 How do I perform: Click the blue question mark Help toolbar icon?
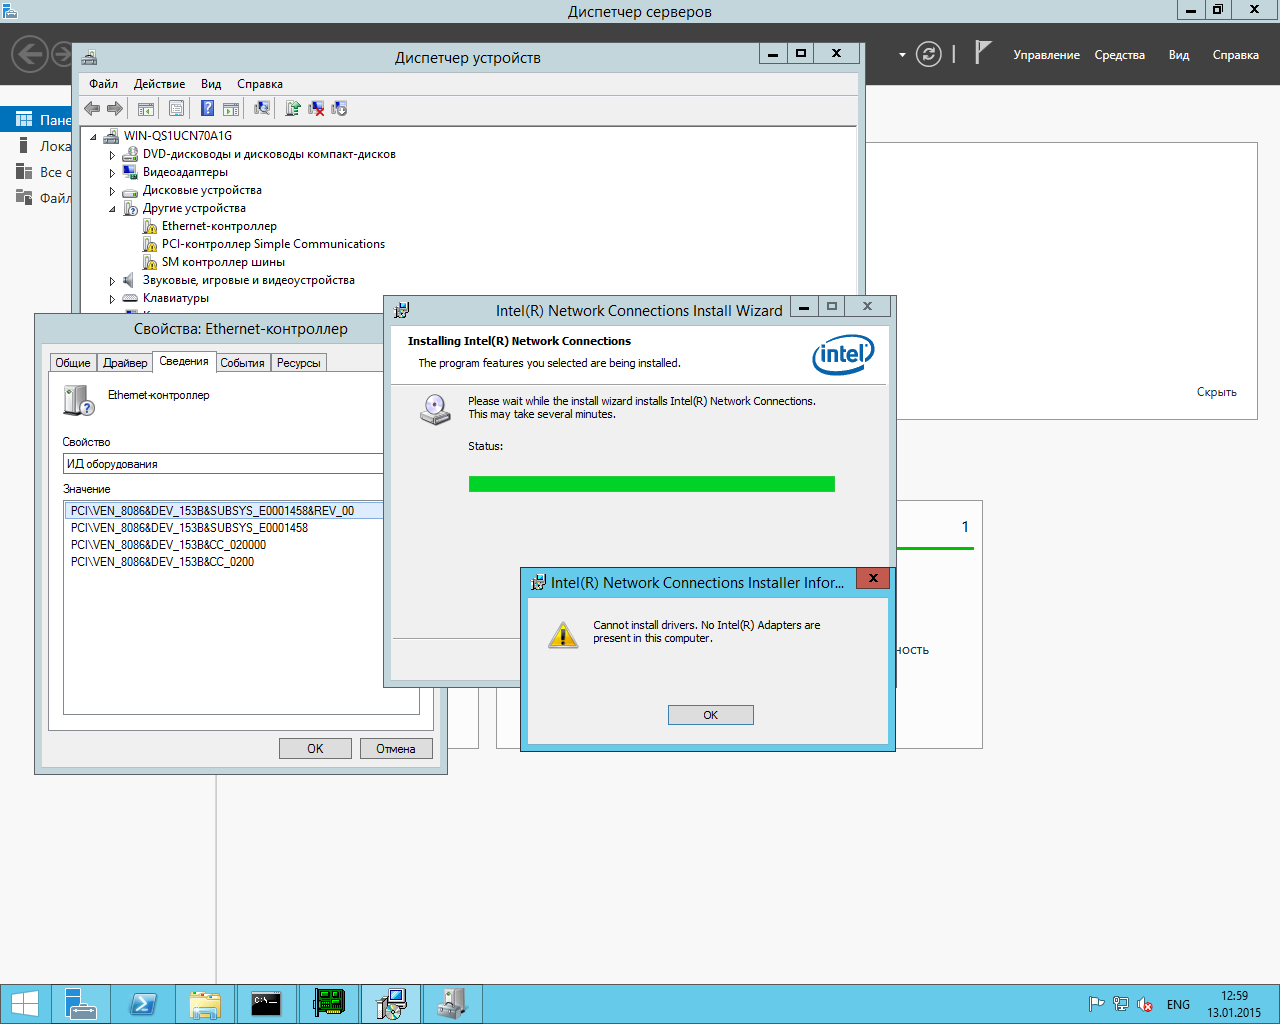(x=207, y=109)
